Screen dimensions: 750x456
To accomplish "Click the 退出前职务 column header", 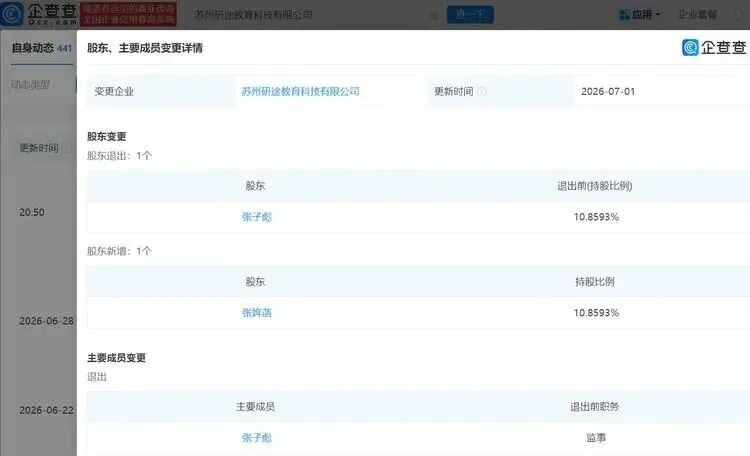I will click(595, 406).
